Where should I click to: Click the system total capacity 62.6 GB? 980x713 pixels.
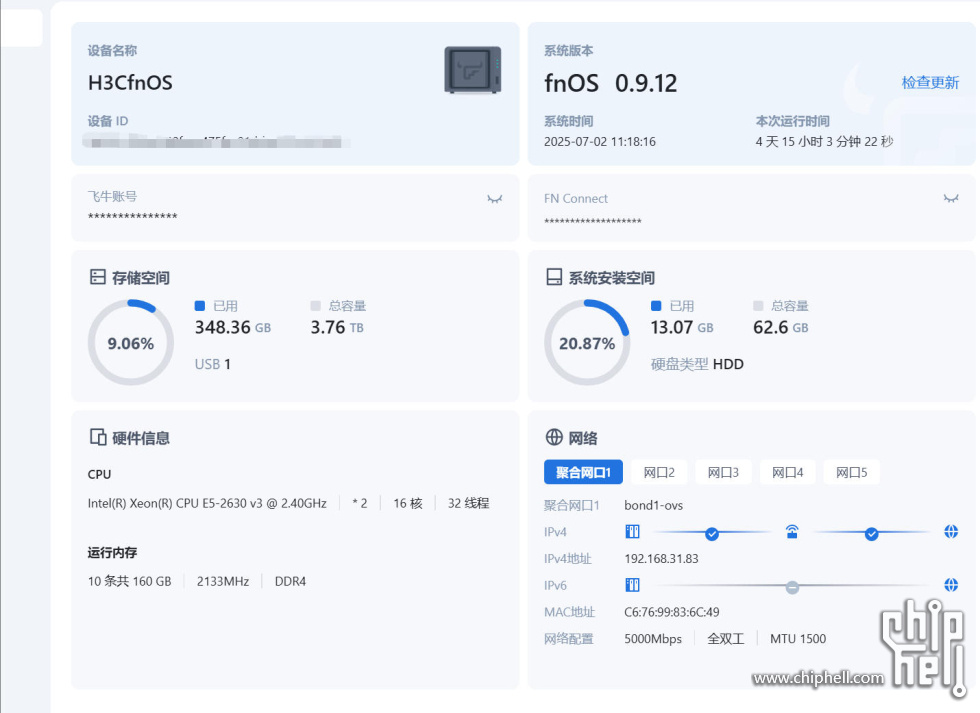781,327
